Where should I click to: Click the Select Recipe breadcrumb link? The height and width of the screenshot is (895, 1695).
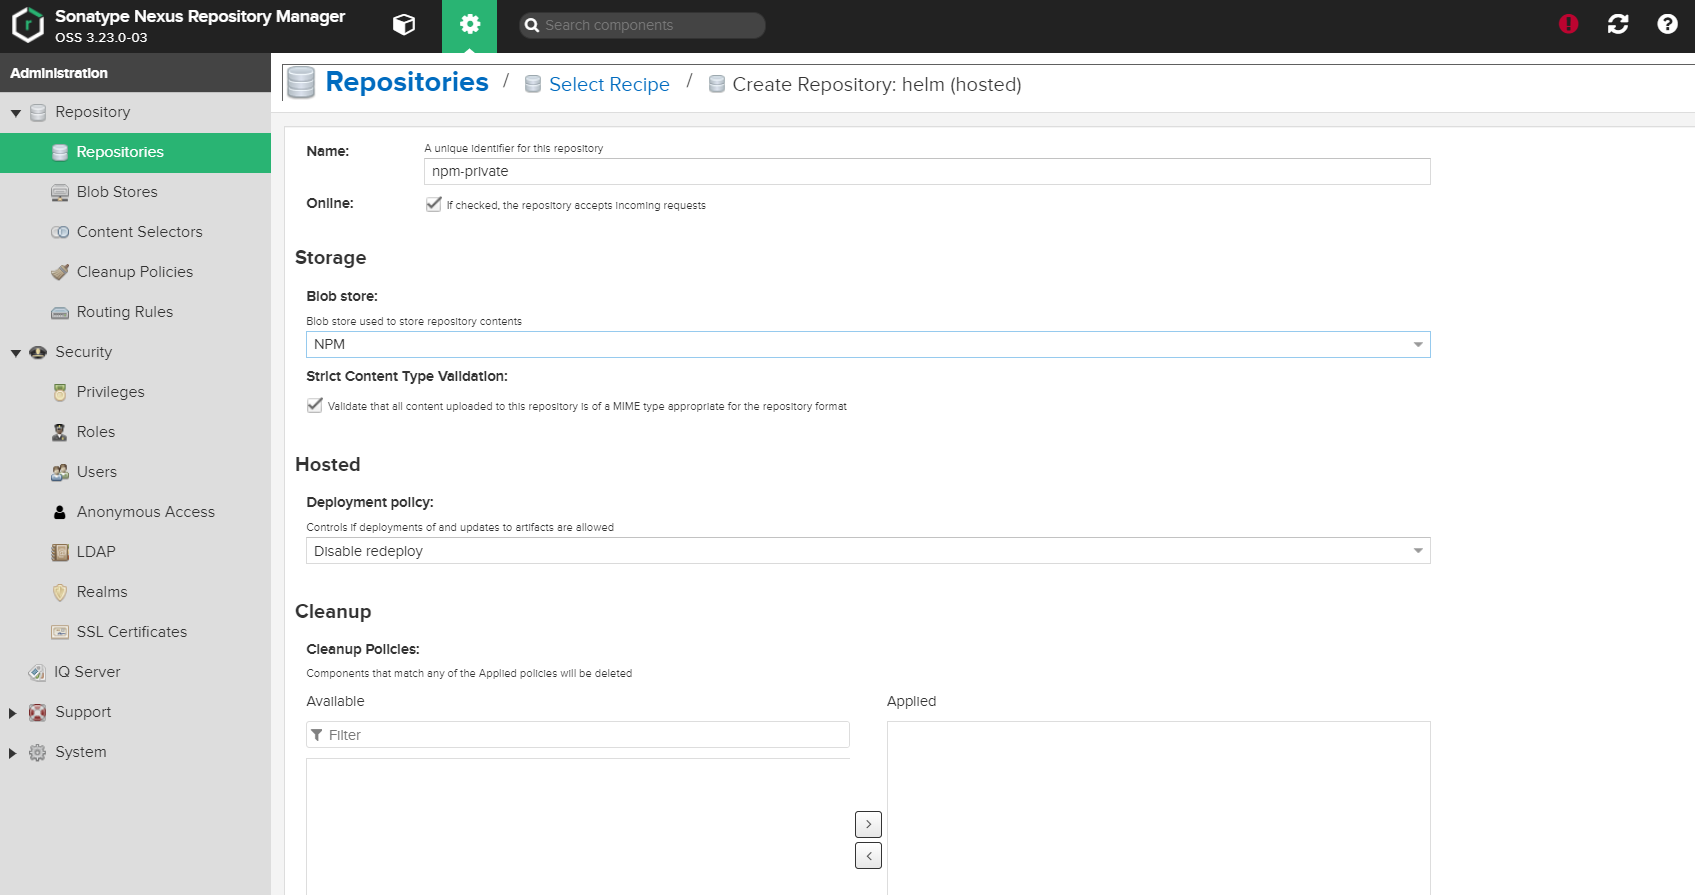[608, 85]
